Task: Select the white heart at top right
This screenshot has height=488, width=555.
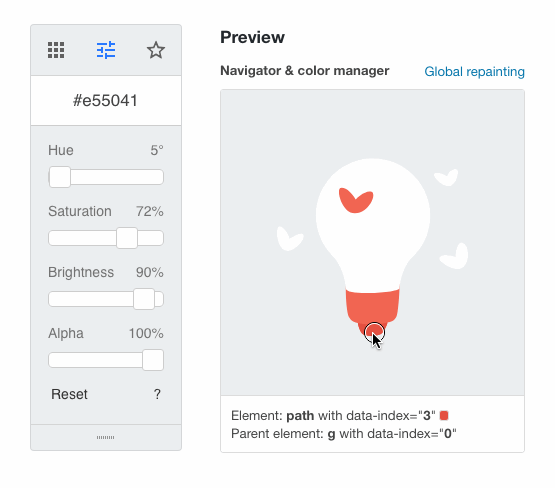Action: click(447, 177)
